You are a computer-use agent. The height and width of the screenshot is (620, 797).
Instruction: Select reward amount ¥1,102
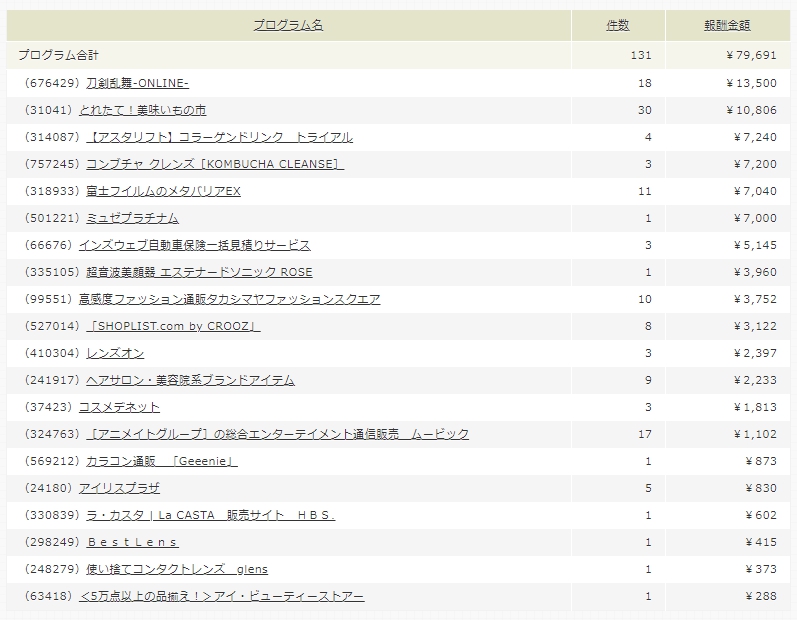tap(755, 433)
